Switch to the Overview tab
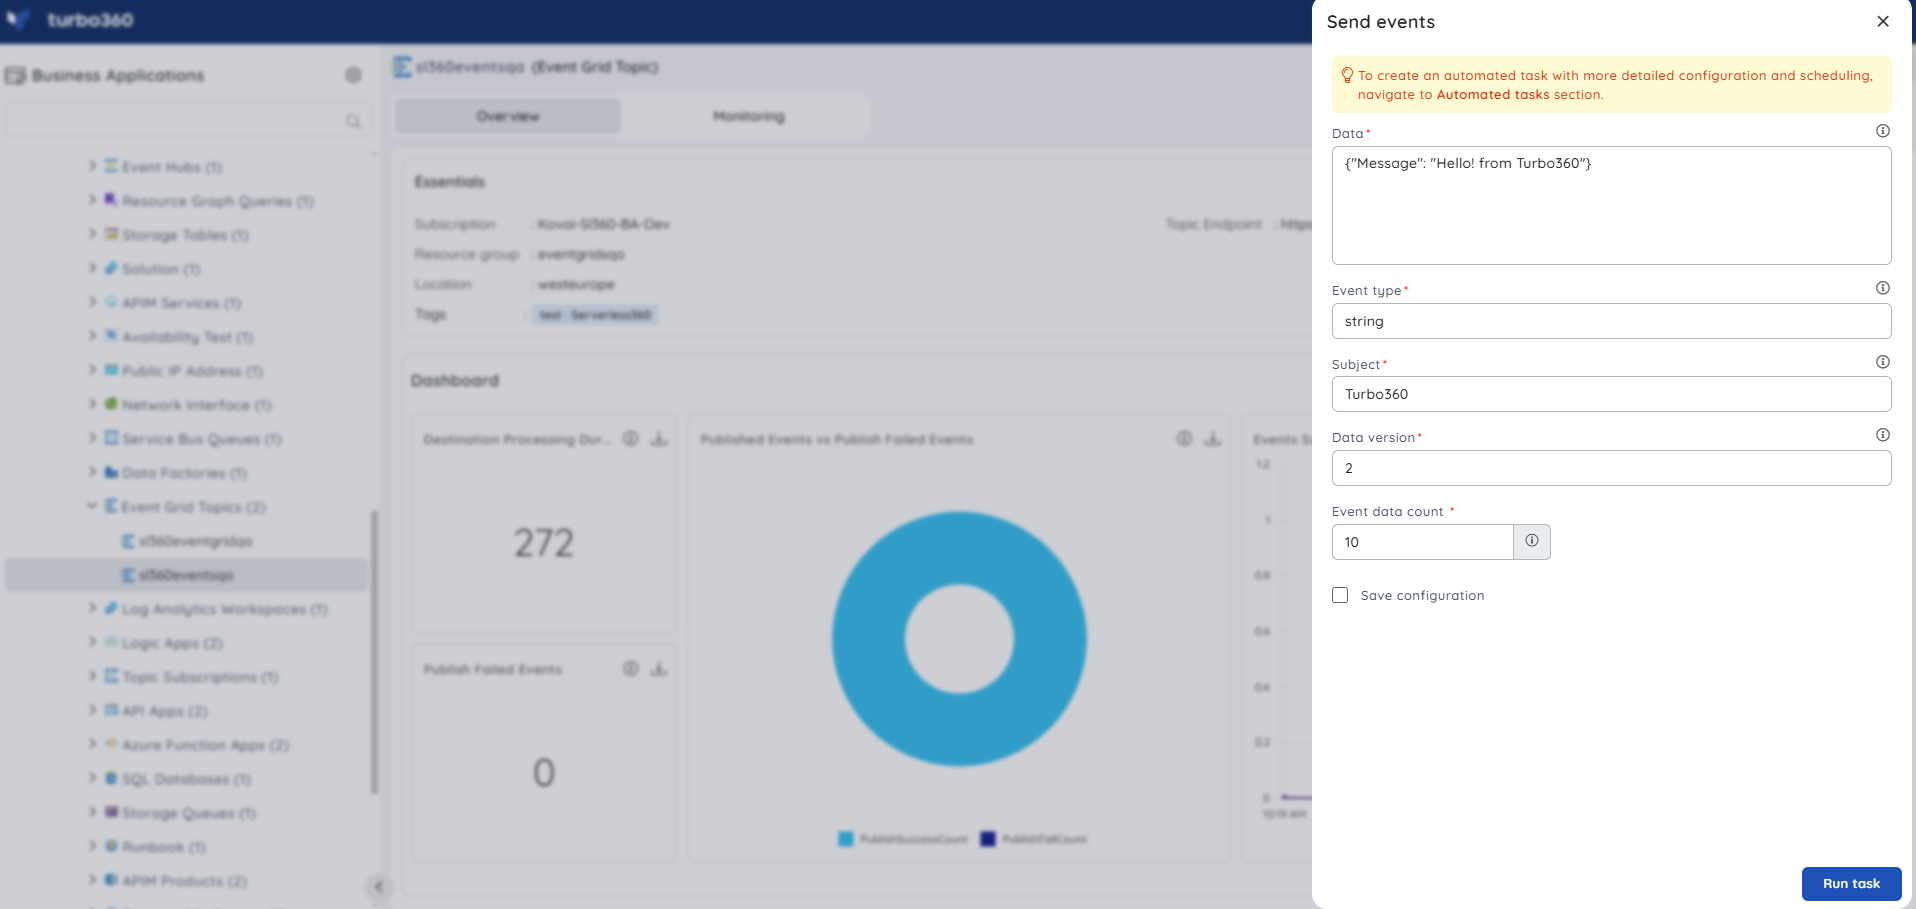 508,116
